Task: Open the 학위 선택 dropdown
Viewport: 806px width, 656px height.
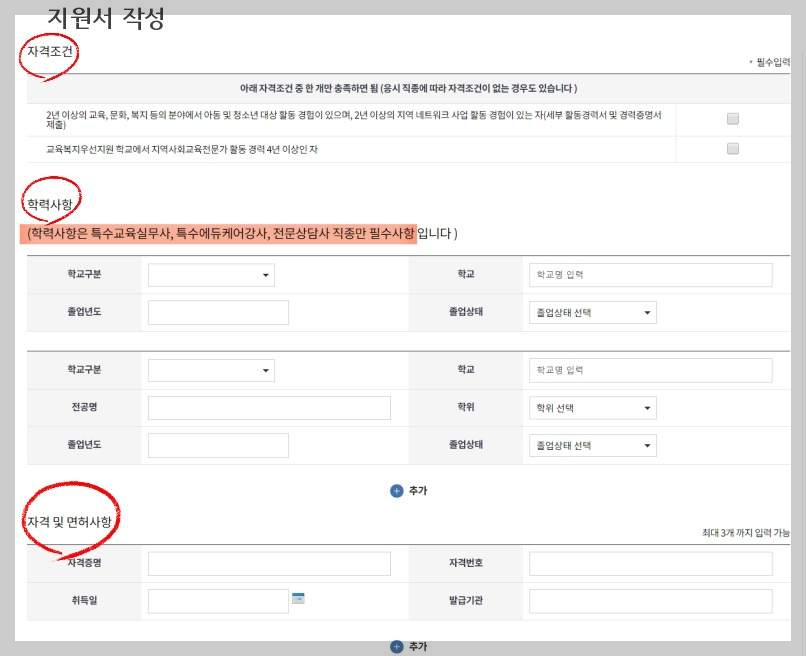Action: tap(593, 407)
